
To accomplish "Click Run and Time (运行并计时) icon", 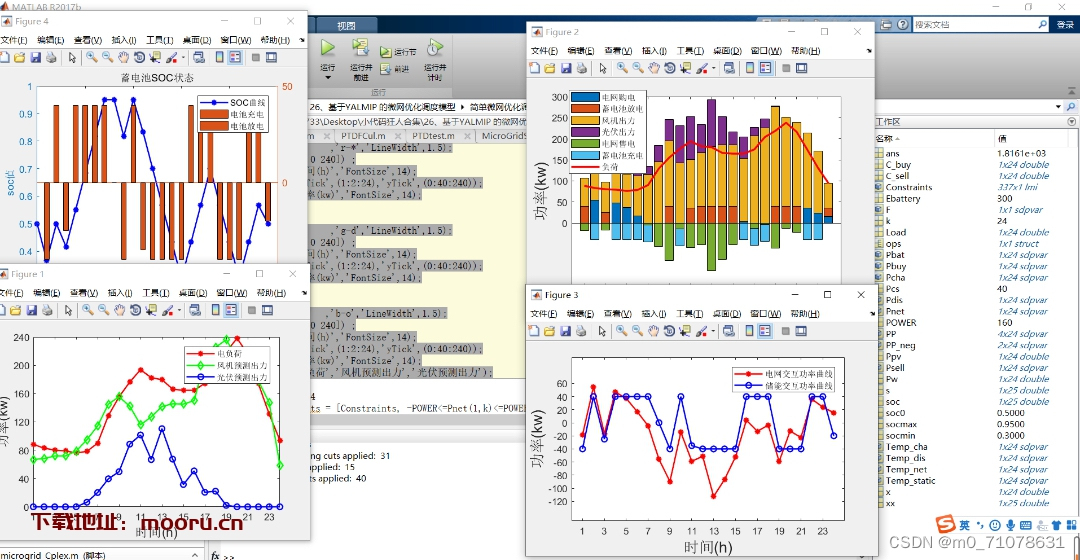I will pyautogui.click(x=435, y=48).
